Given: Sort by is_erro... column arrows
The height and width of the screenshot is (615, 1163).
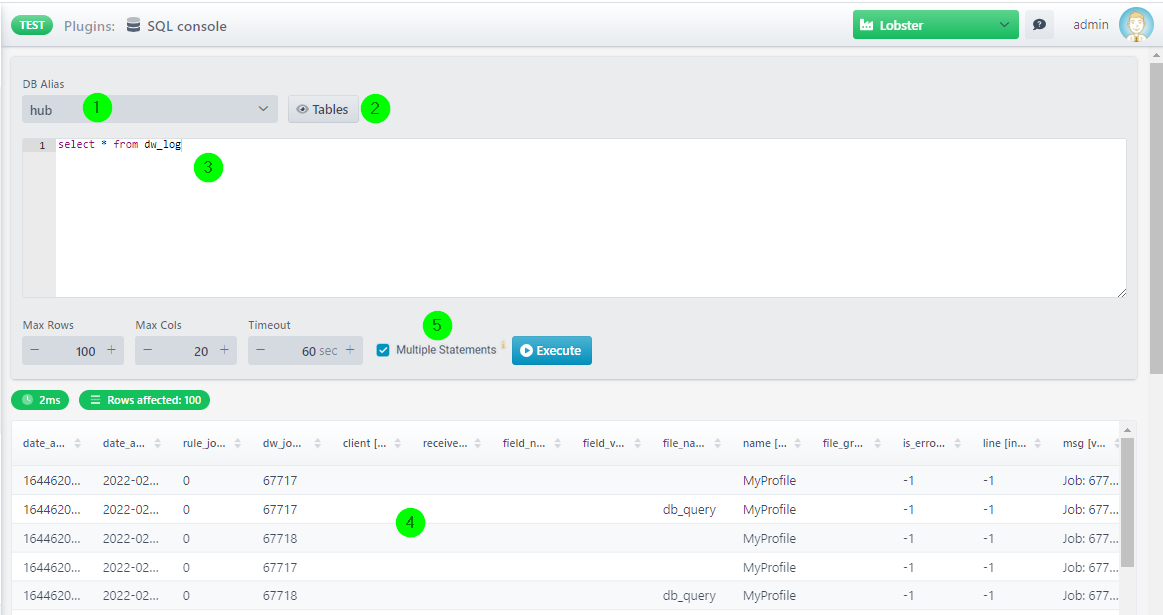Looking at the screenshot, I should 958,444.
